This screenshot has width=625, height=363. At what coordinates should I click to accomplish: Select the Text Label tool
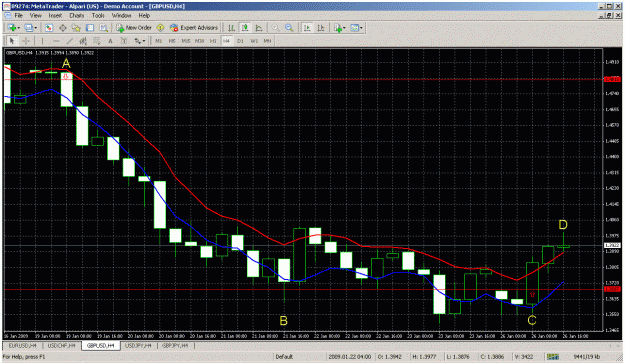tap(124, 41)
